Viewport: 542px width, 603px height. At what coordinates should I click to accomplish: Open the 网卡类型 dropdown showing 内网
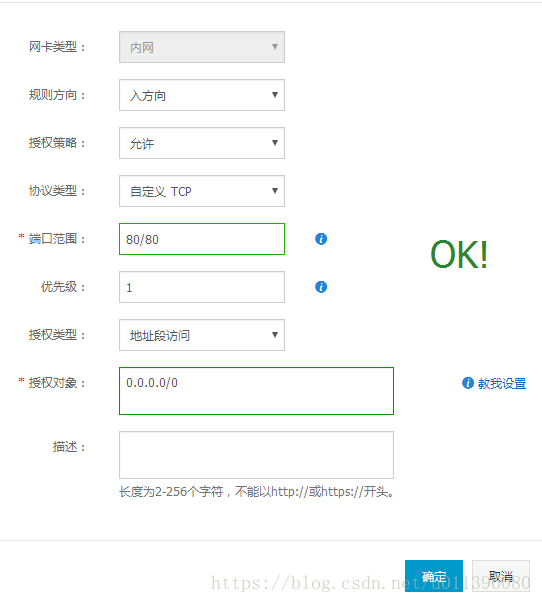click(x=202, y=47)
